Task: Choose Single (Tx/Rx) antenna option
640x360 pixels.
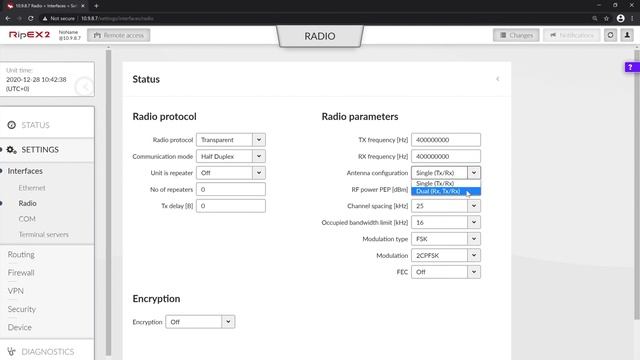Action: click(x=446, y=184)
